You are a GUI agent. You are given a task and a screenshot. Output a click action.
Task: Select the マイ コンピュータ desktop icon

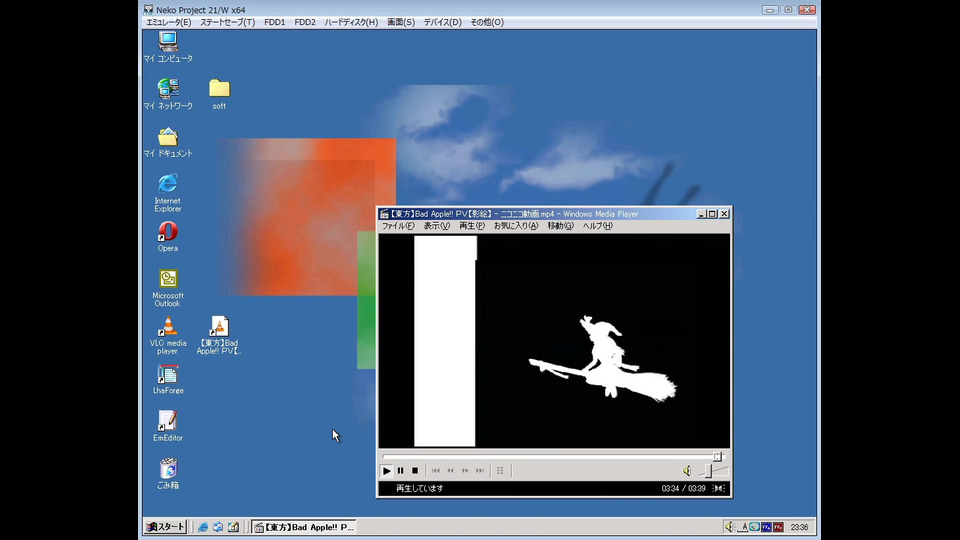[x=168, y=47]
